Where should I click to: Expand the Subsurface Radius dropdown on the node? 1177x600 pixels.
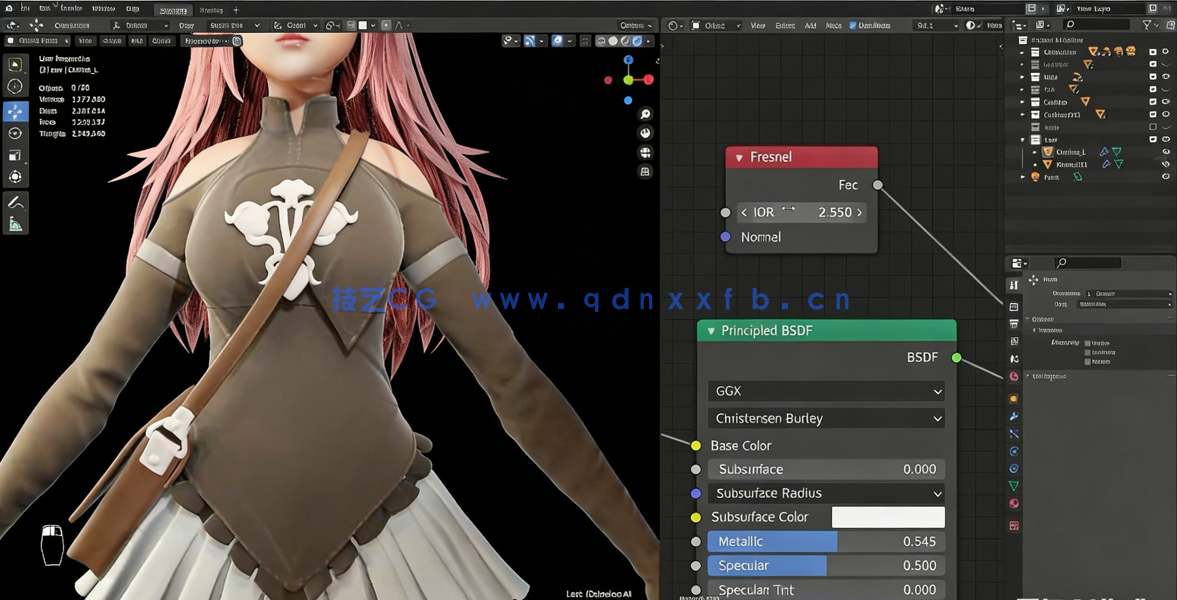click(x=826, y=493)
